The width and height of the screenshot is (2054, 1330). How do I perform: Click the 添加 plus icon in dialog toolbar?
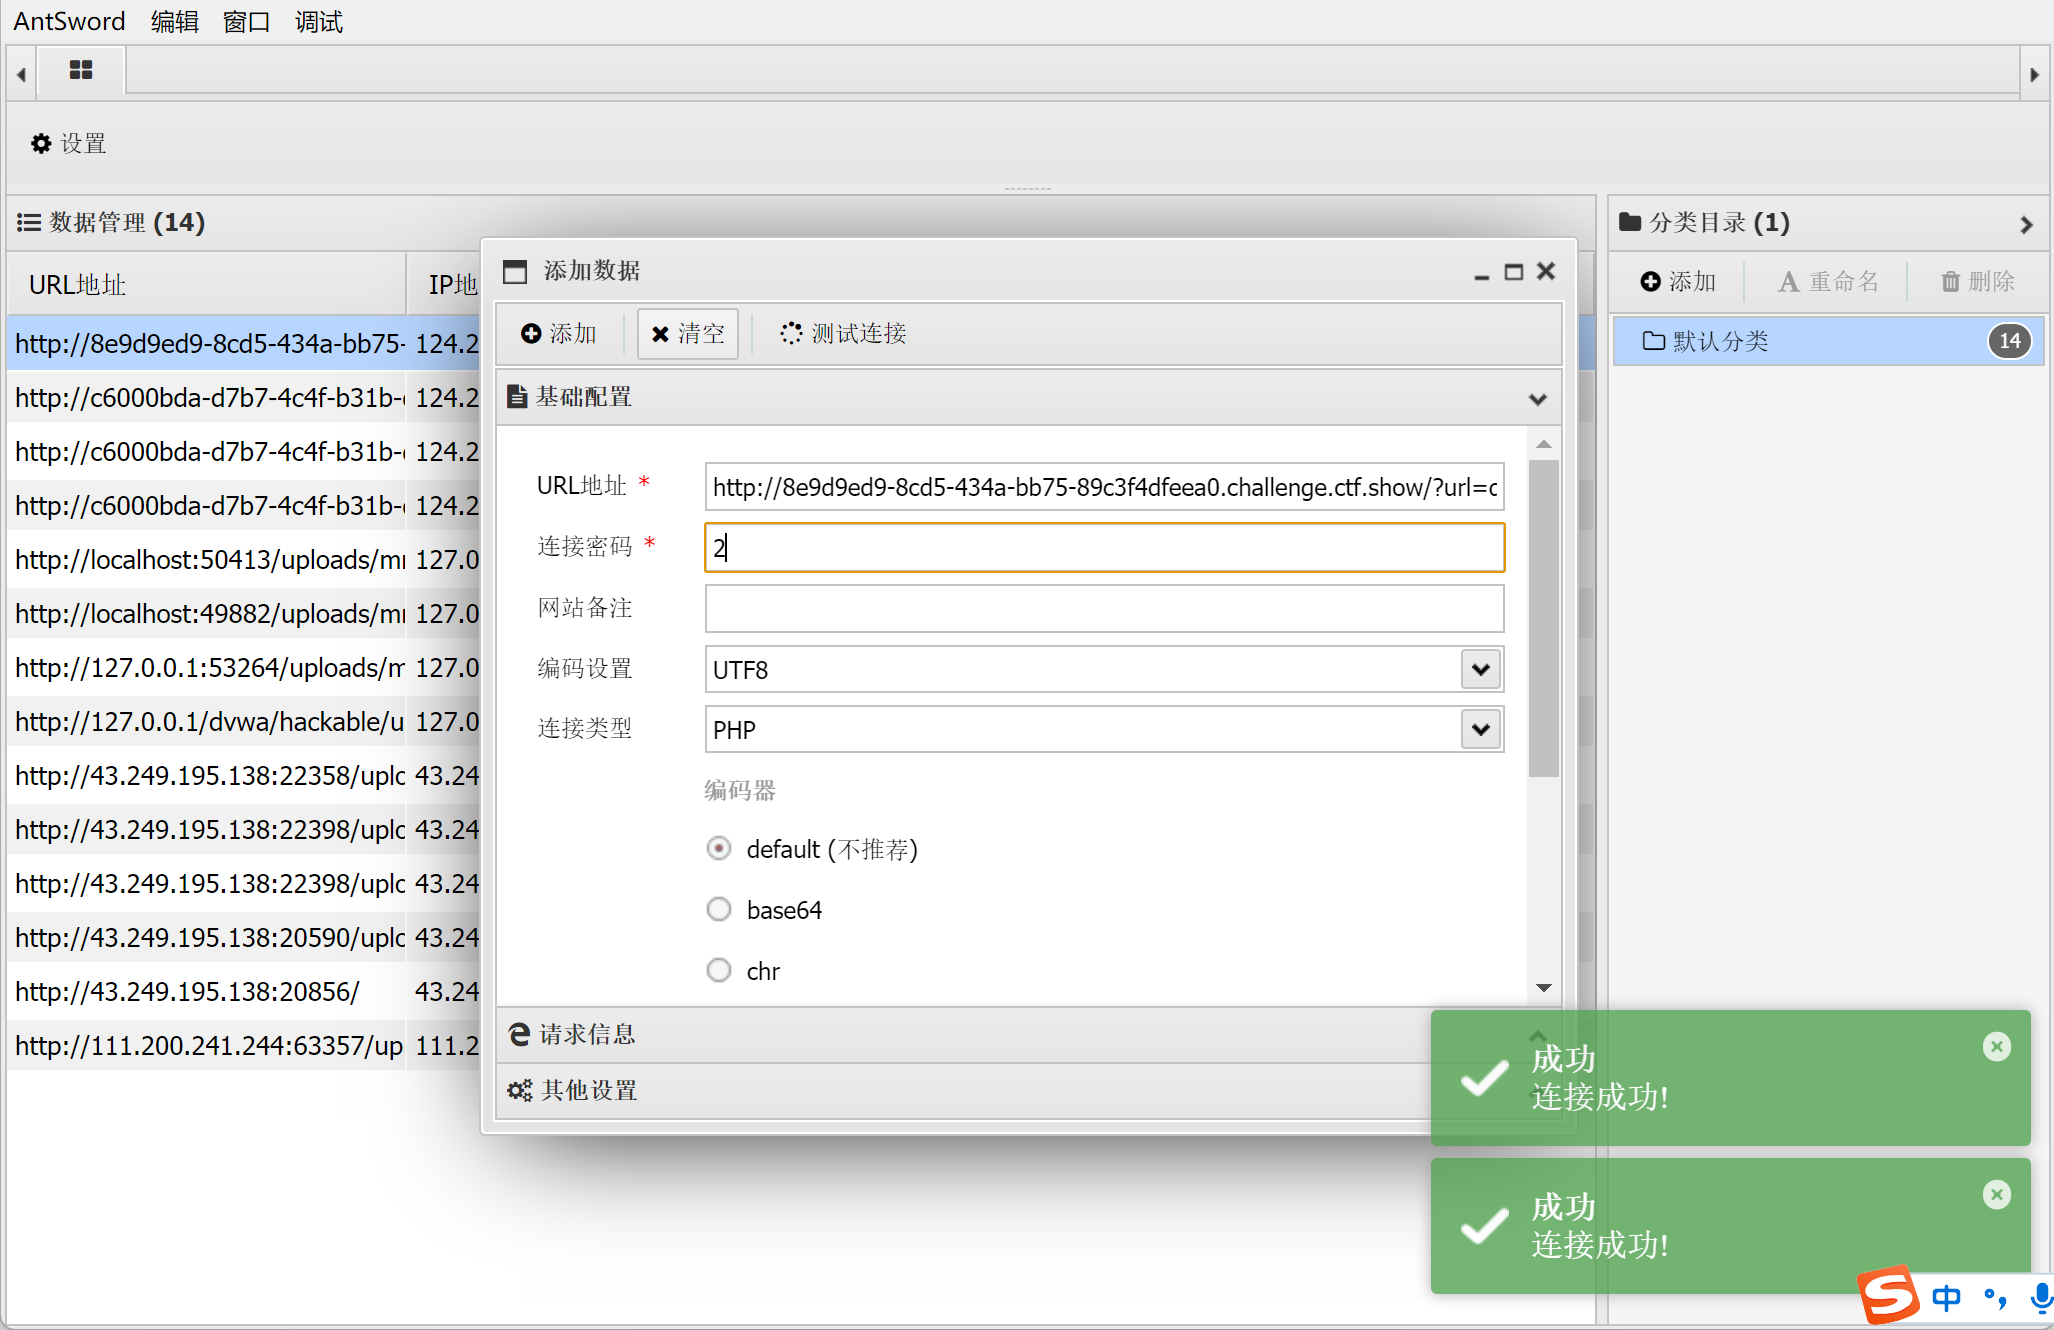coord(531,334)
